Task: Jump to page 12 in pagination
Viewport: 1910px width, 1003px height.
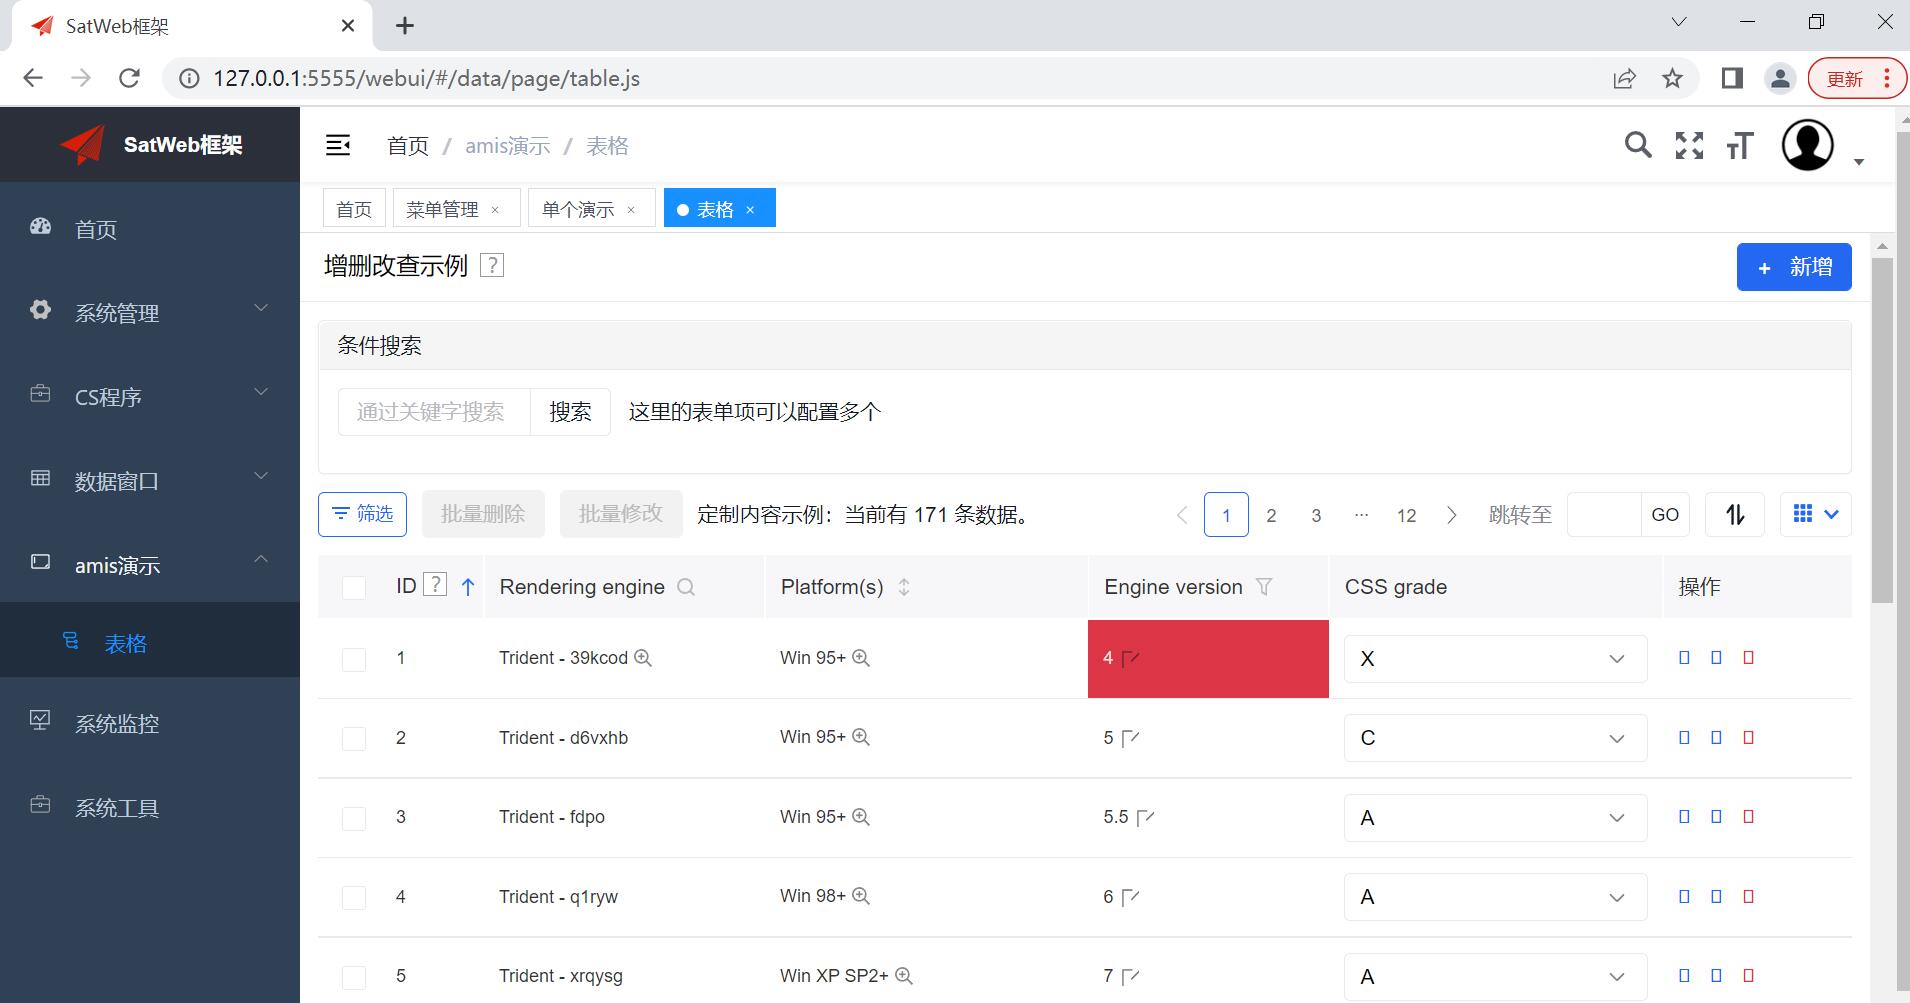Action: click(x=1406, y=515)
